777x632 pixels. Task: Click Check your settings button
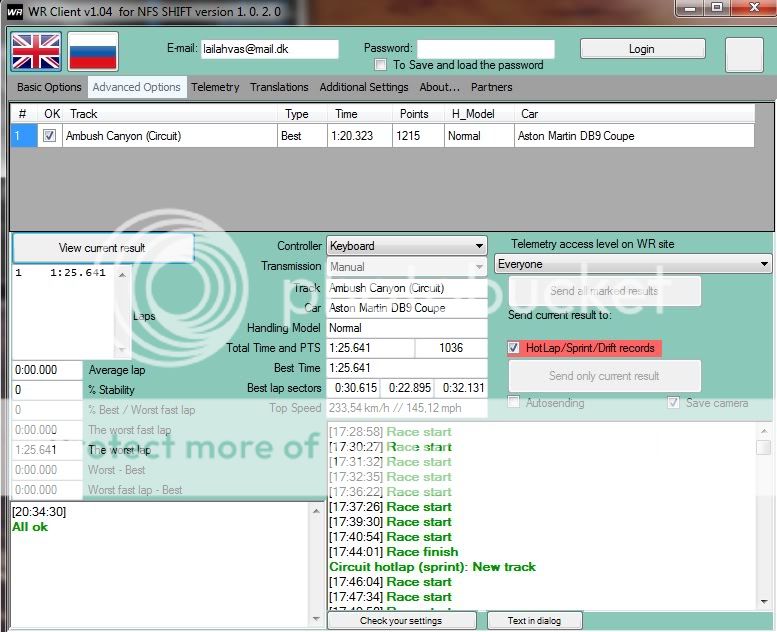[401, 621]
